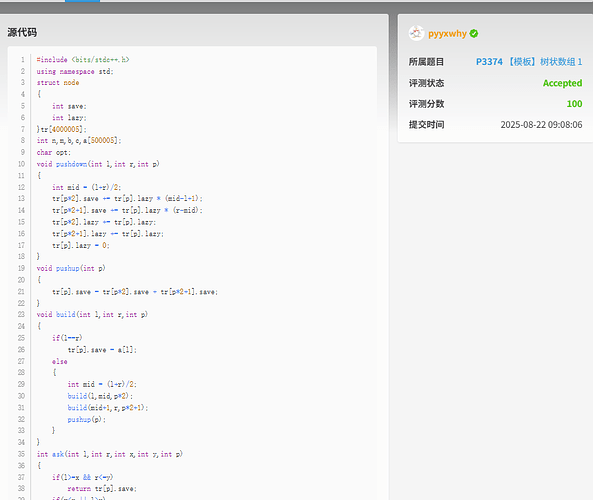Click the score value 100
The image size is (593, 500).
click(574, 104)
